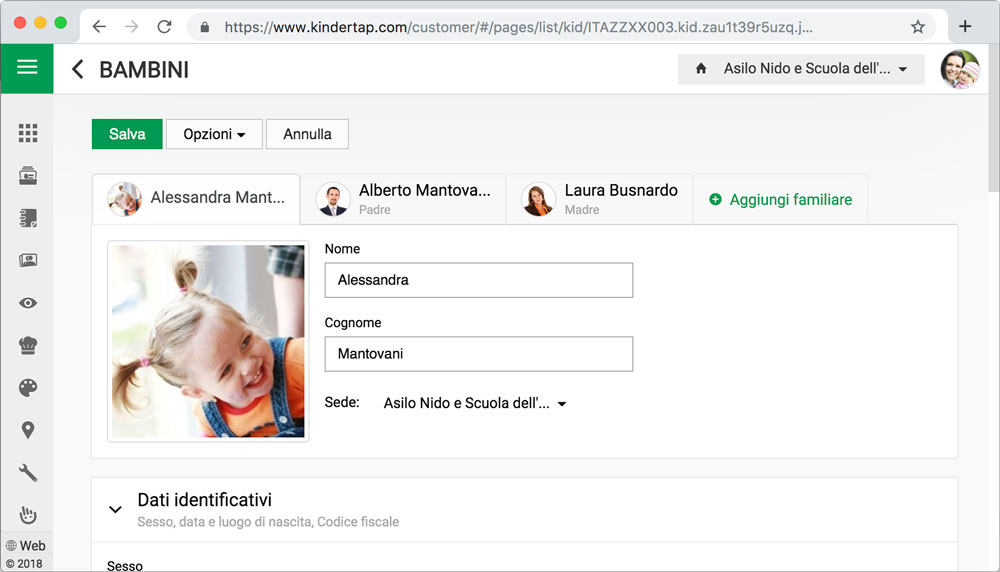The image size is (1000, 572).
Task: Select the paint palette icon
Action: (28, 388)
